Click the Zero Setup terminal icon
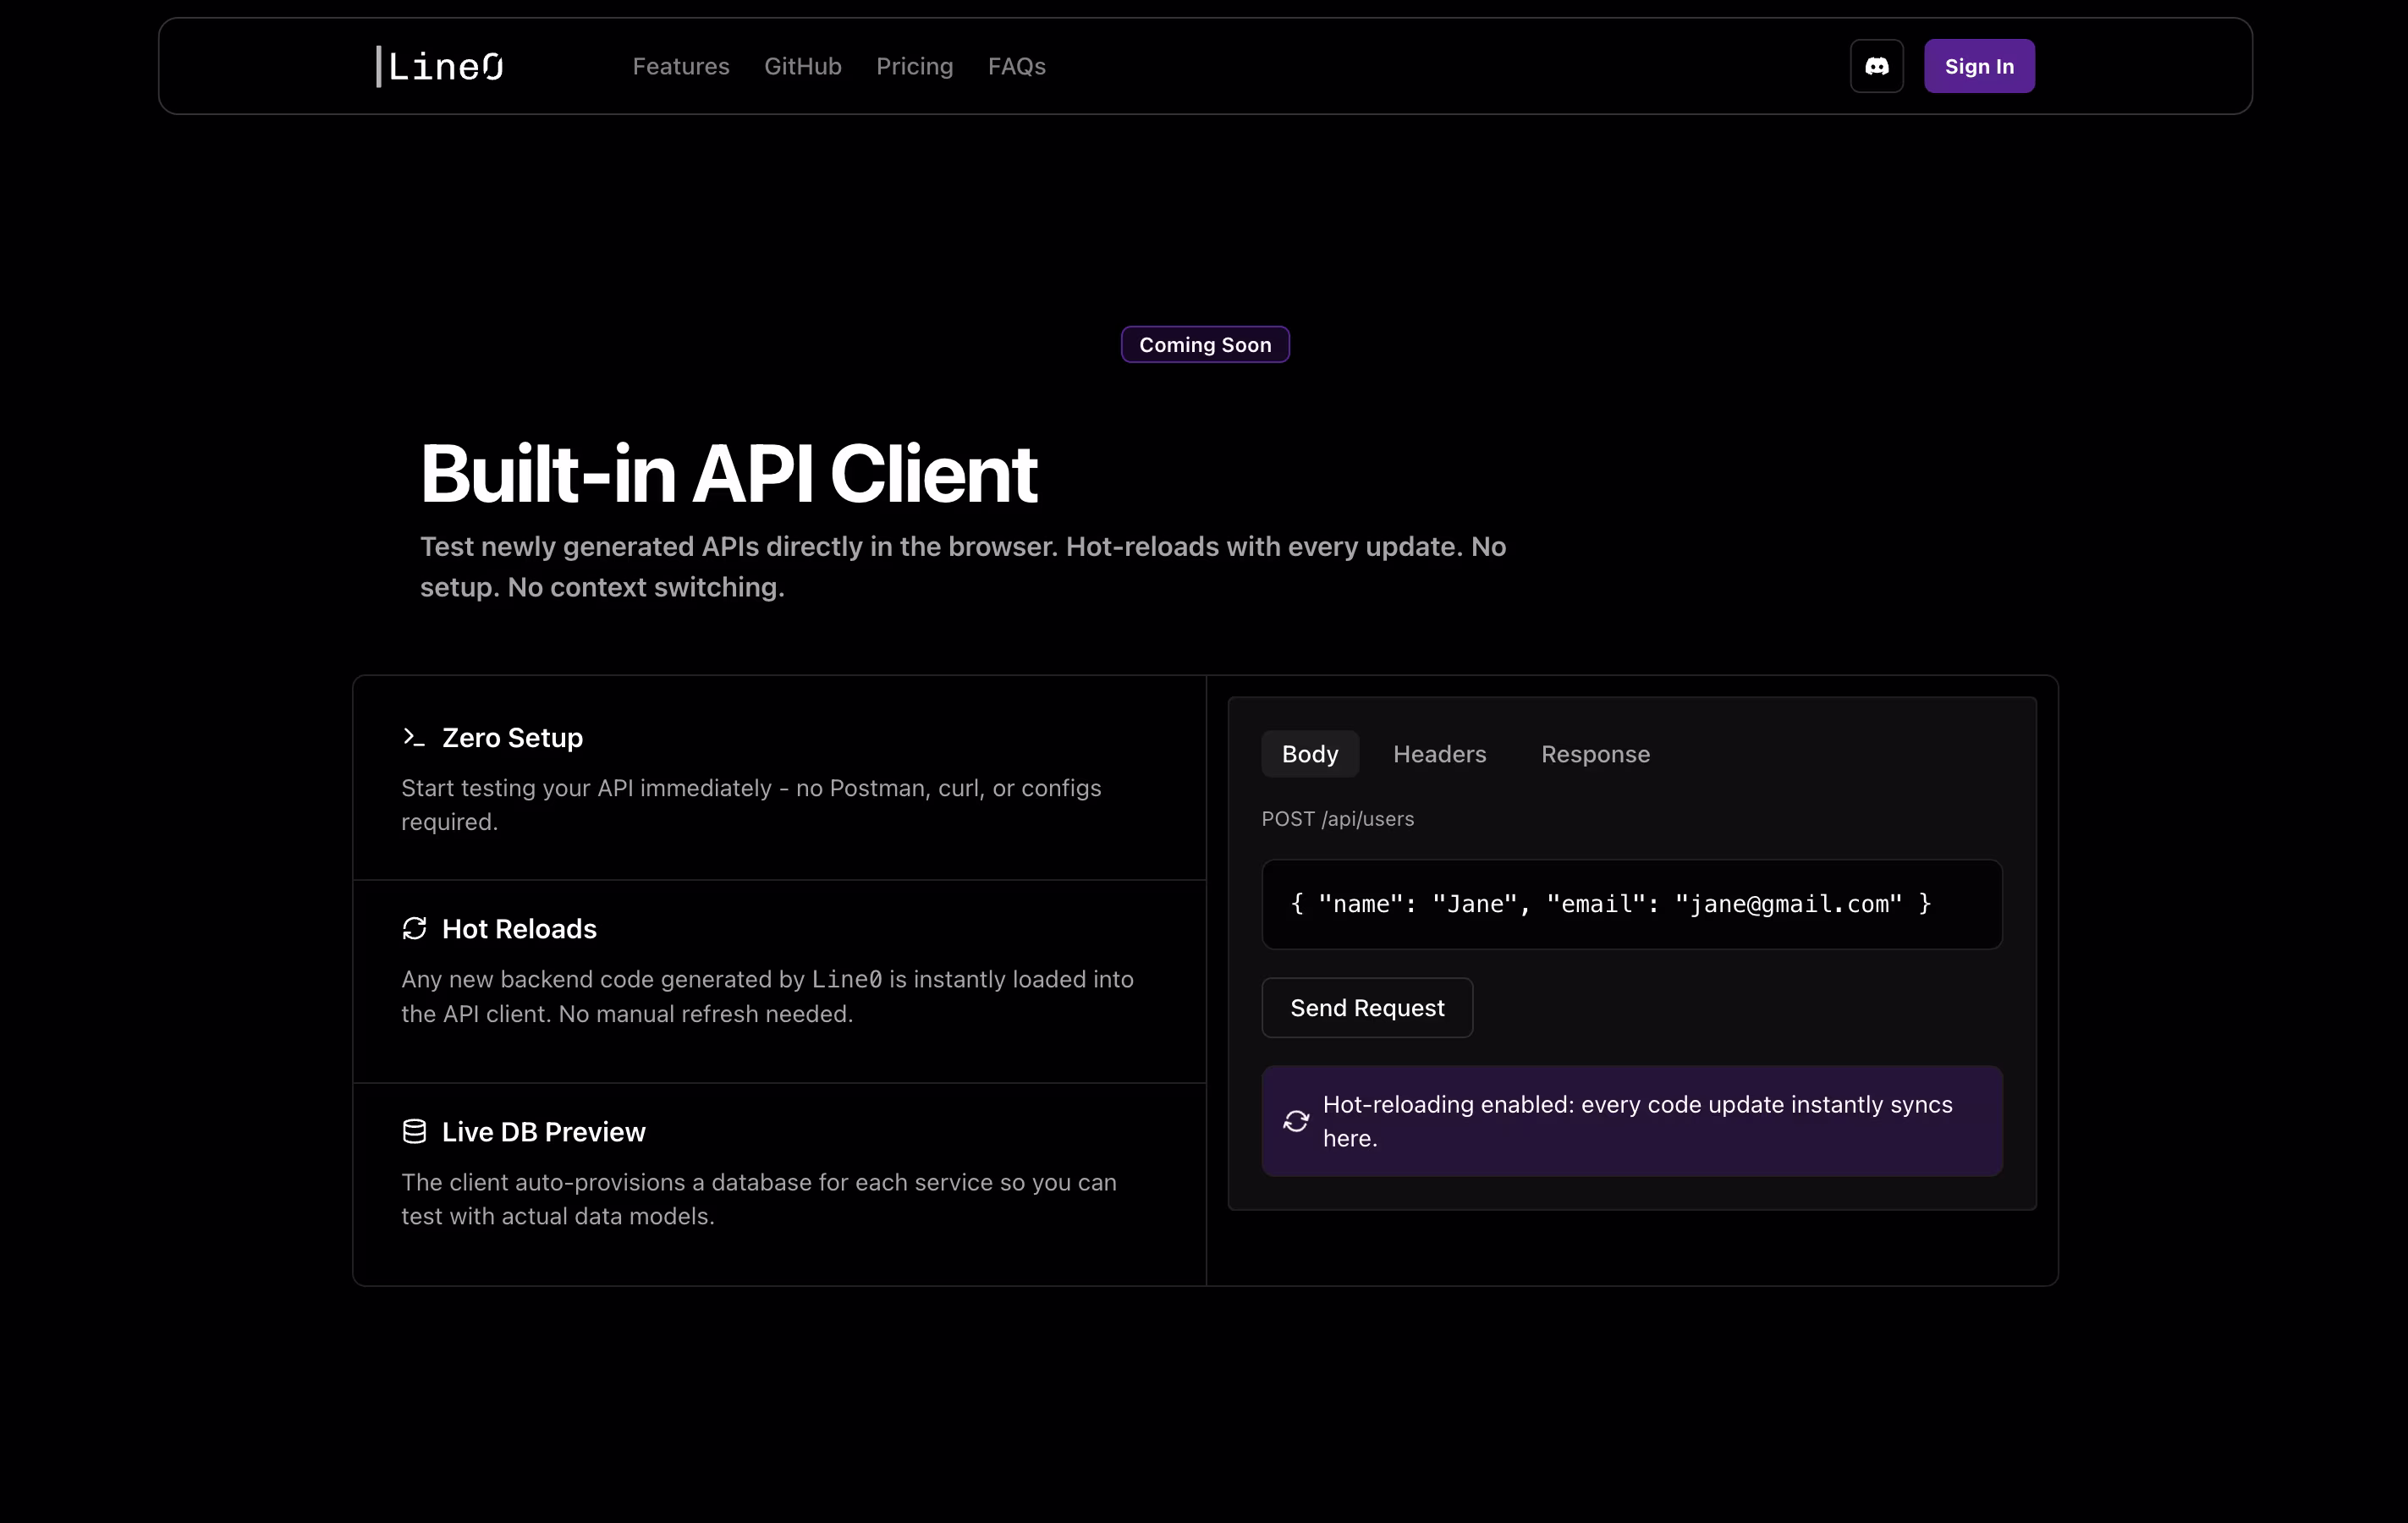 tap(413, 737)
